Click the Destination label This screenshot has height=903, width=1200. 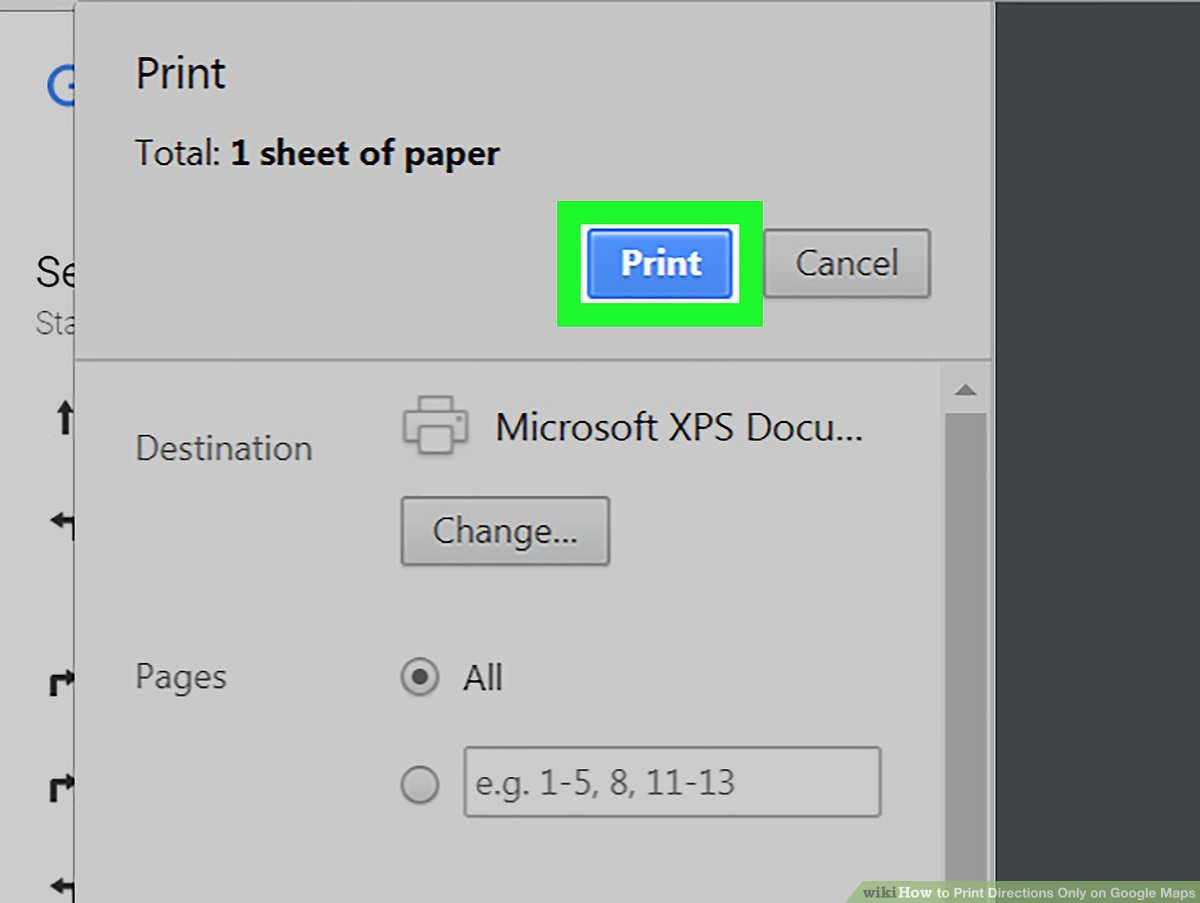point(224,448)
